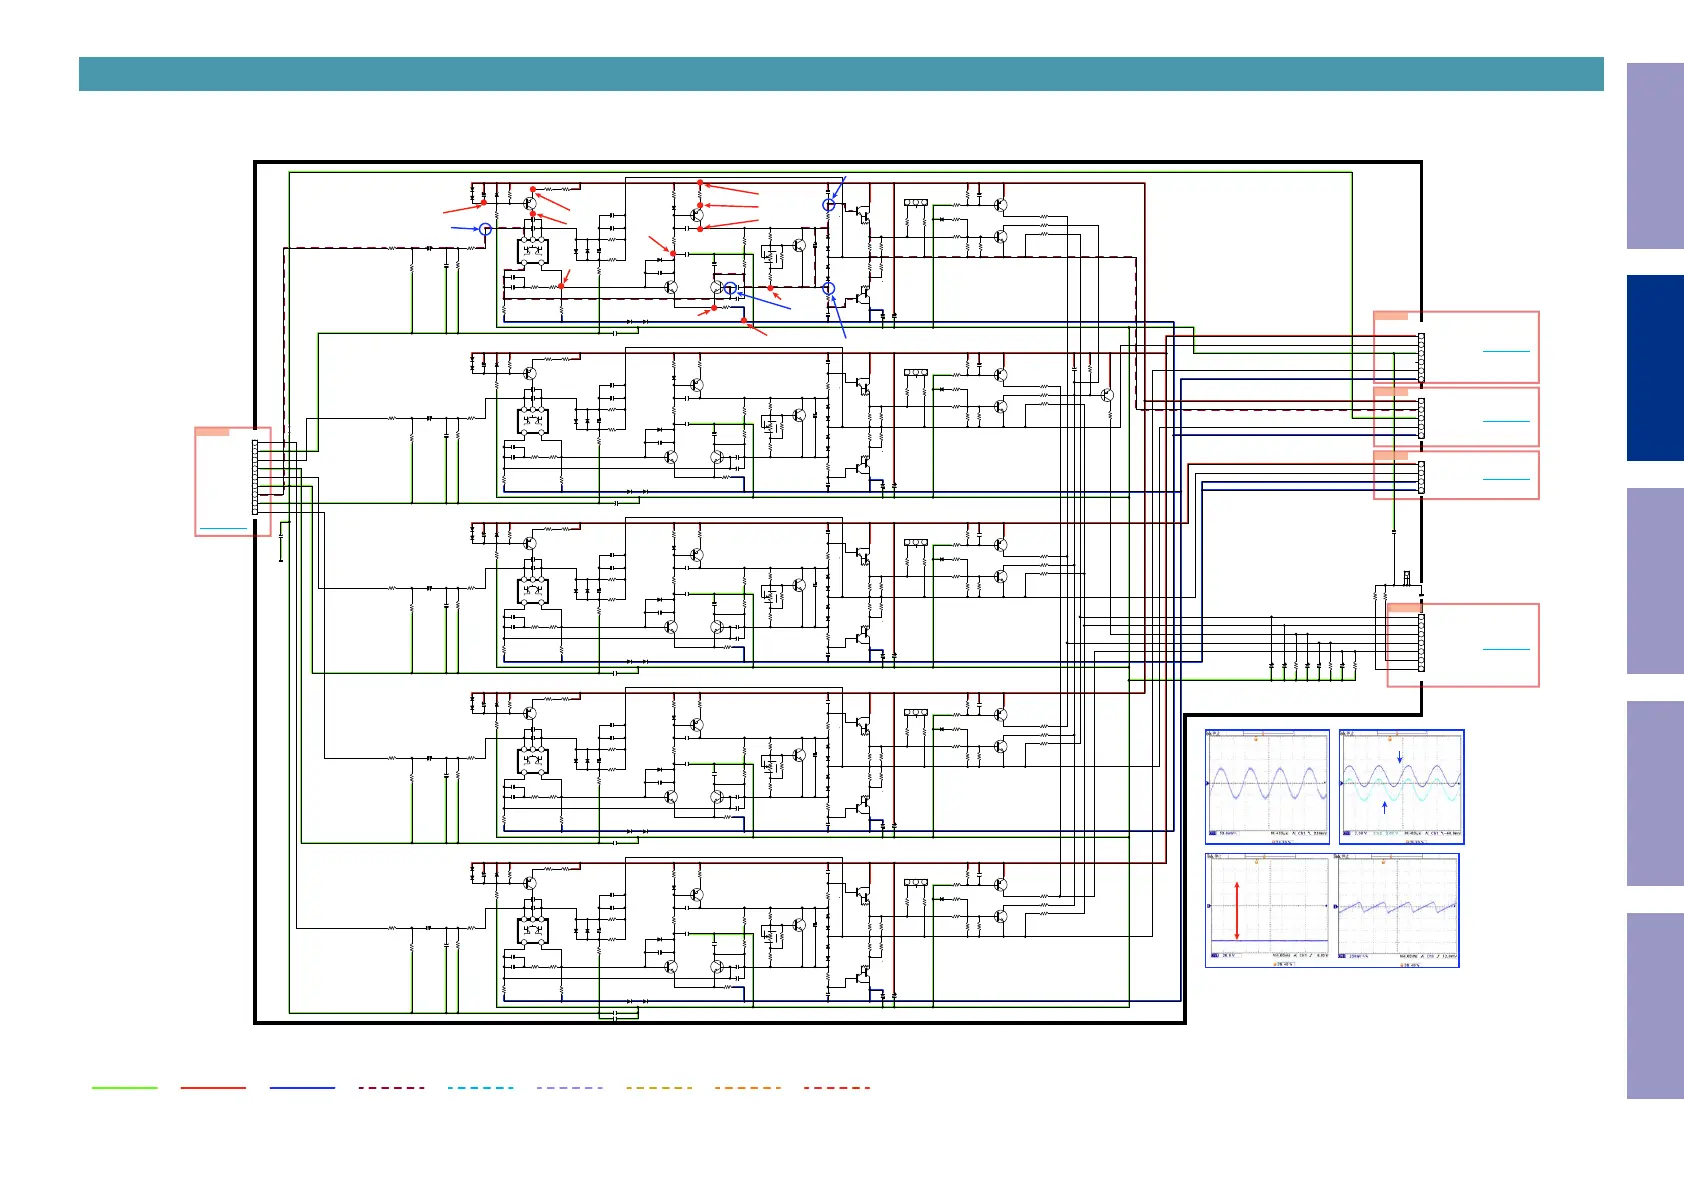The height and width of the screenshot is (1191, 1684).
Task: Click the solid green legend line
Action: click(125, 1087)
